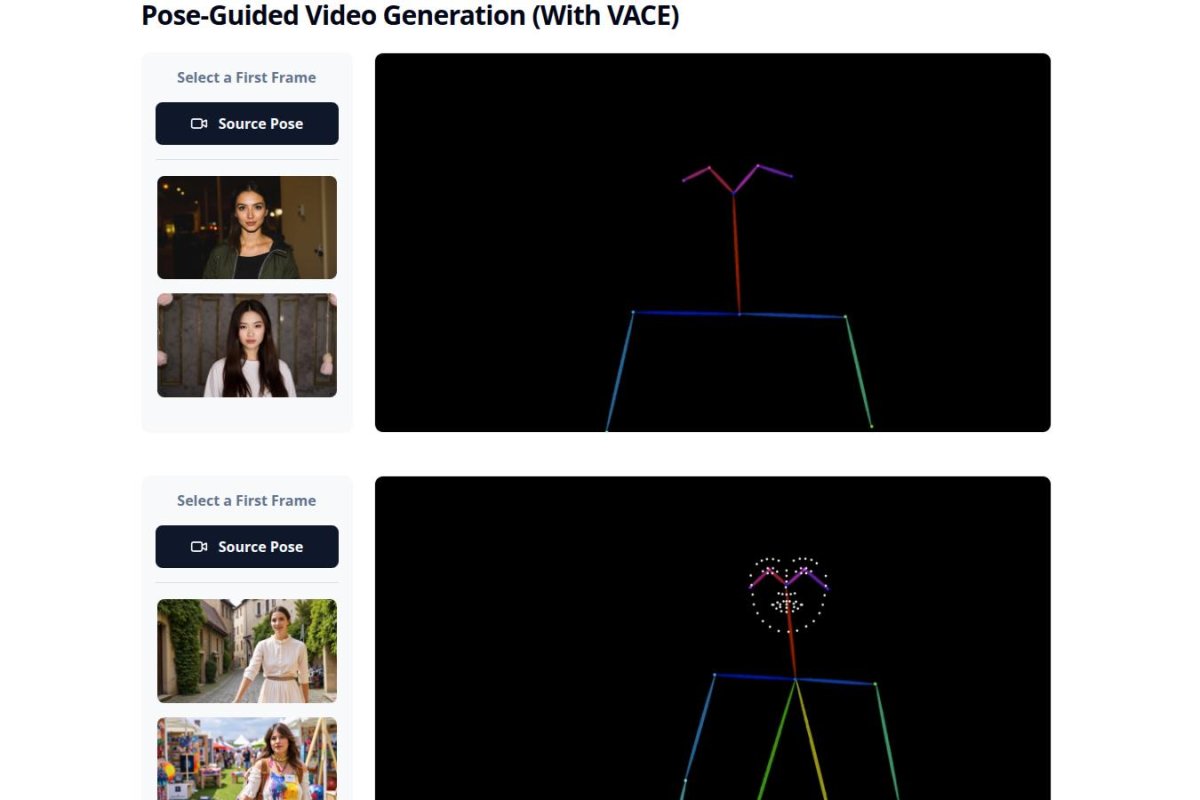Choose the woman in white dress alley thumbnail
This screenshot has height=800, width=1200.
point(247,651)
